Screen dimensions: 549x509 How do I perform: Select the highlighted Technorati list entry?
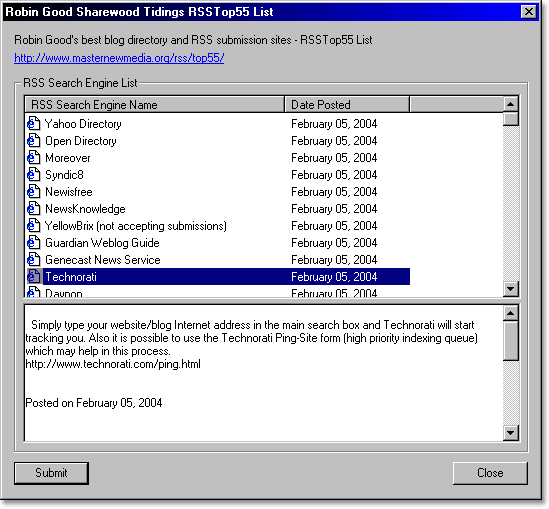(218, 277)
